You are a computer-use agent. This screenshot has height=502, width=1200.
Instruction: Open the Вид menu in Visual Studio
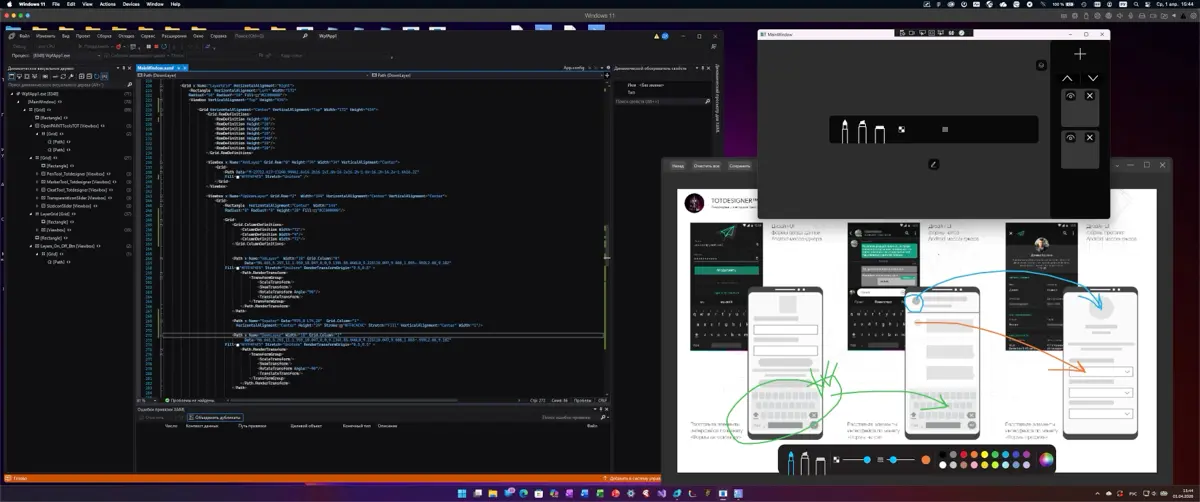65,36
